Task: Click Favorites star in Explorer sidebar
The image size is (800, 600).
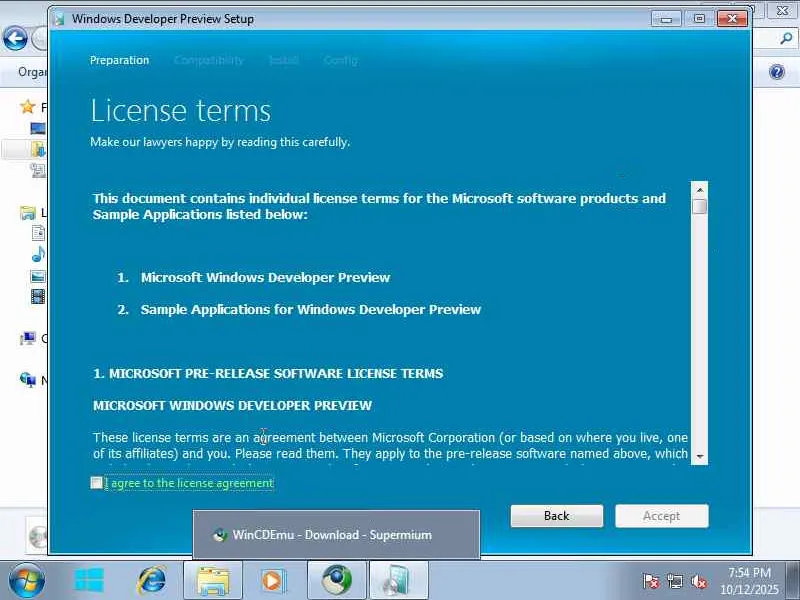Action: 27,107
